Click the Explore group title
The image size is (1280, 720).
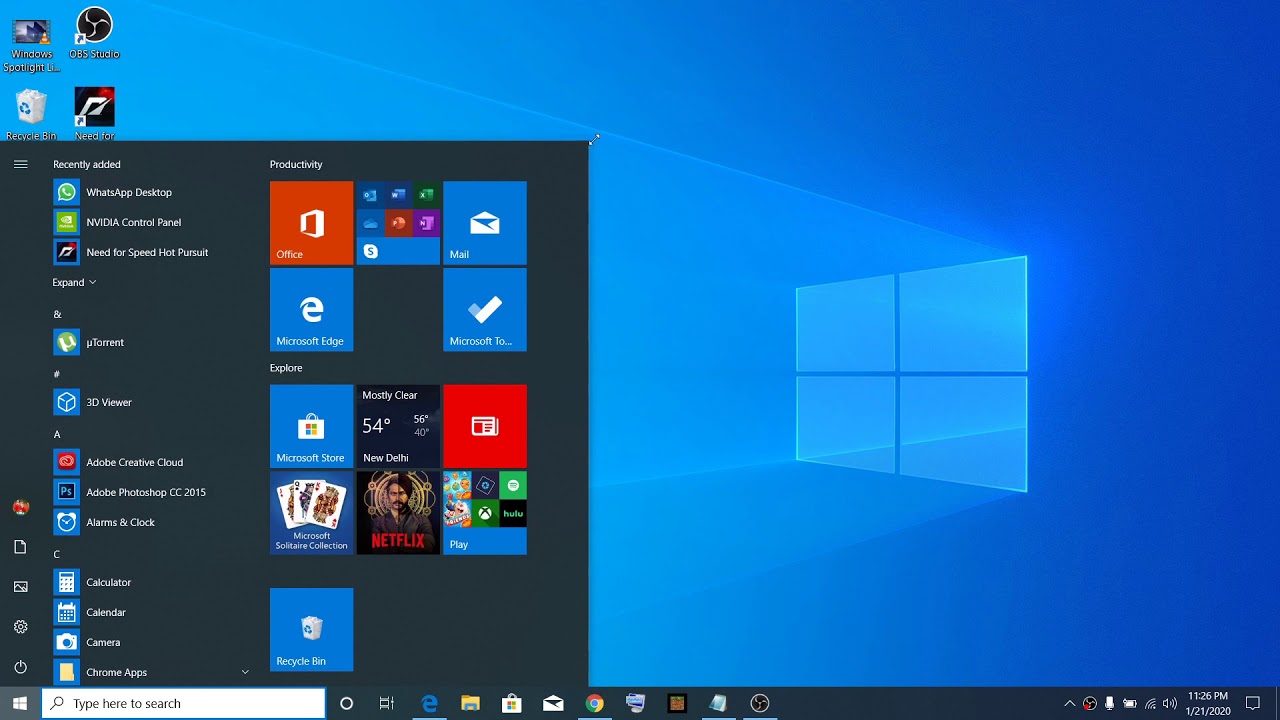point(286,368)
